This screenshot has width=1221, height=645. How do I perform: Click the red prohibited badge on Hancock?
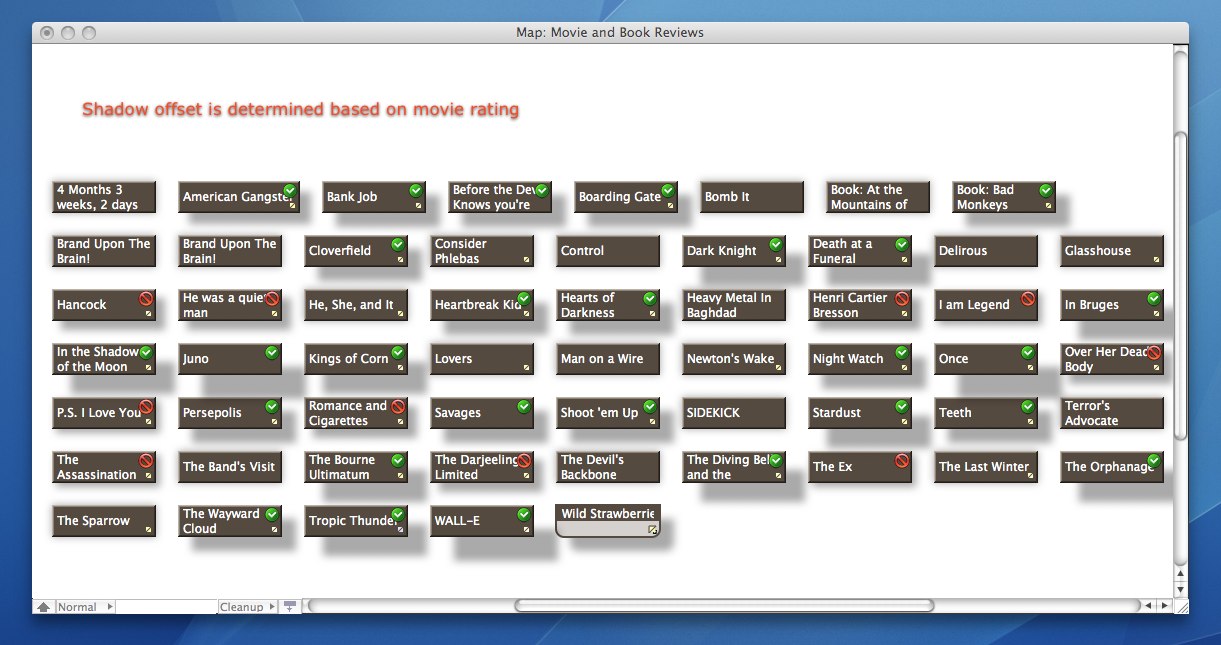tap(146, 298)
